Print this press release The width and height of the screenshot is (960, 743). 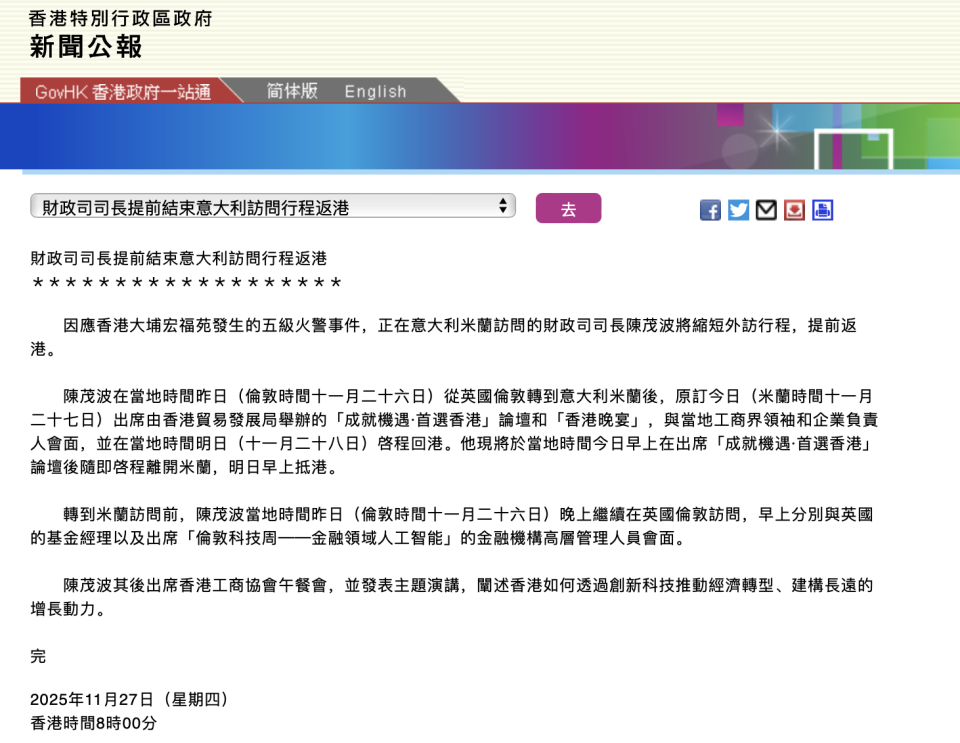tap(822, 210)
